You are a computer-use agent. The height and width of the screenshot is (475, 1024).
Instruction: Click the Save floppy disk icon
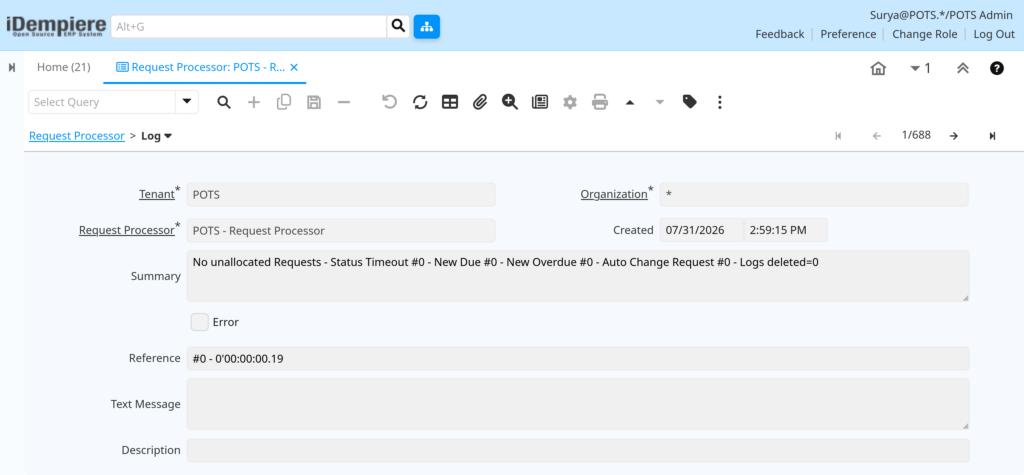coord(313,102)
